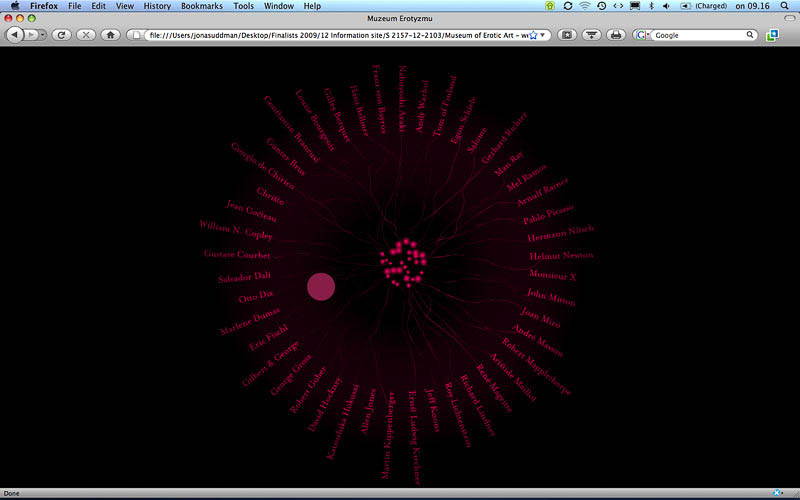
Task: Open the Downloads toolbar button
Action: (591, 35)
